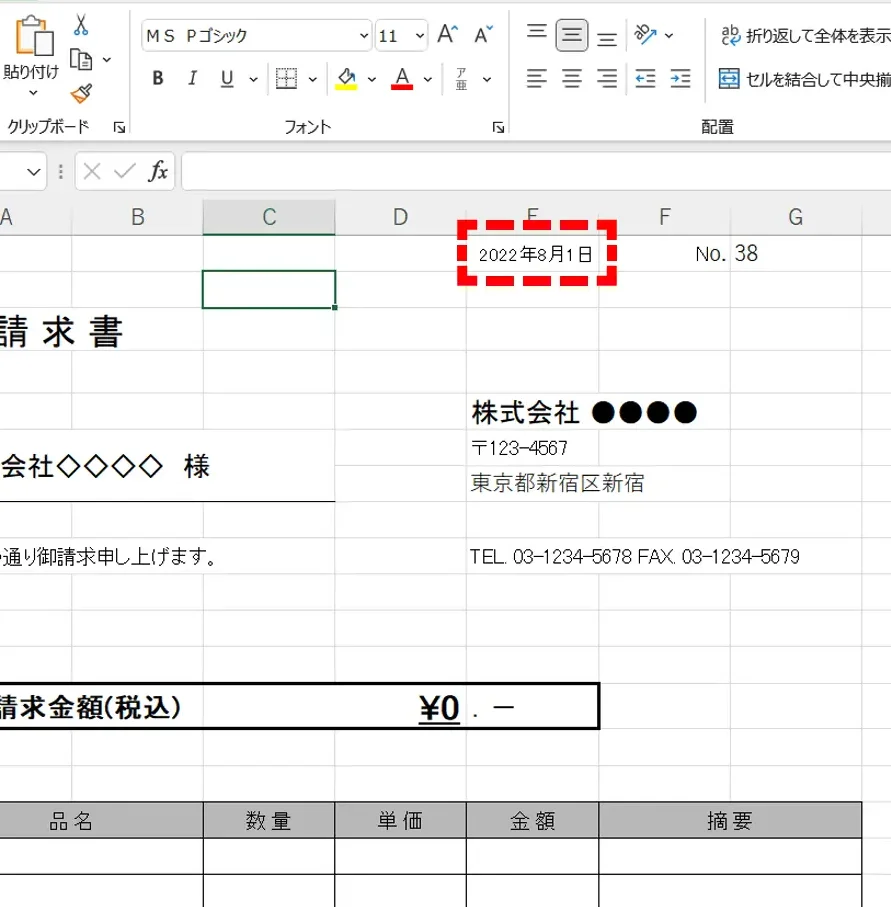
Task: Select column G header
Action: tap(796, 217)
